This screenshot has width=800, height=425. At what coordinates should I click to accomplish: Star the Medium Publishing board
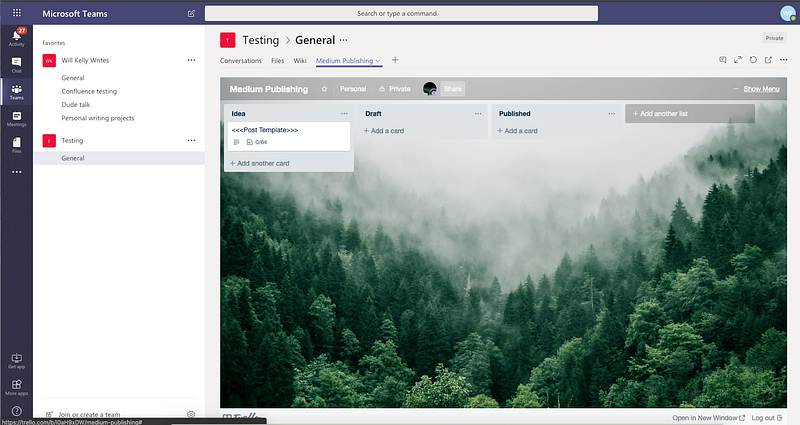tap(324, 89)
